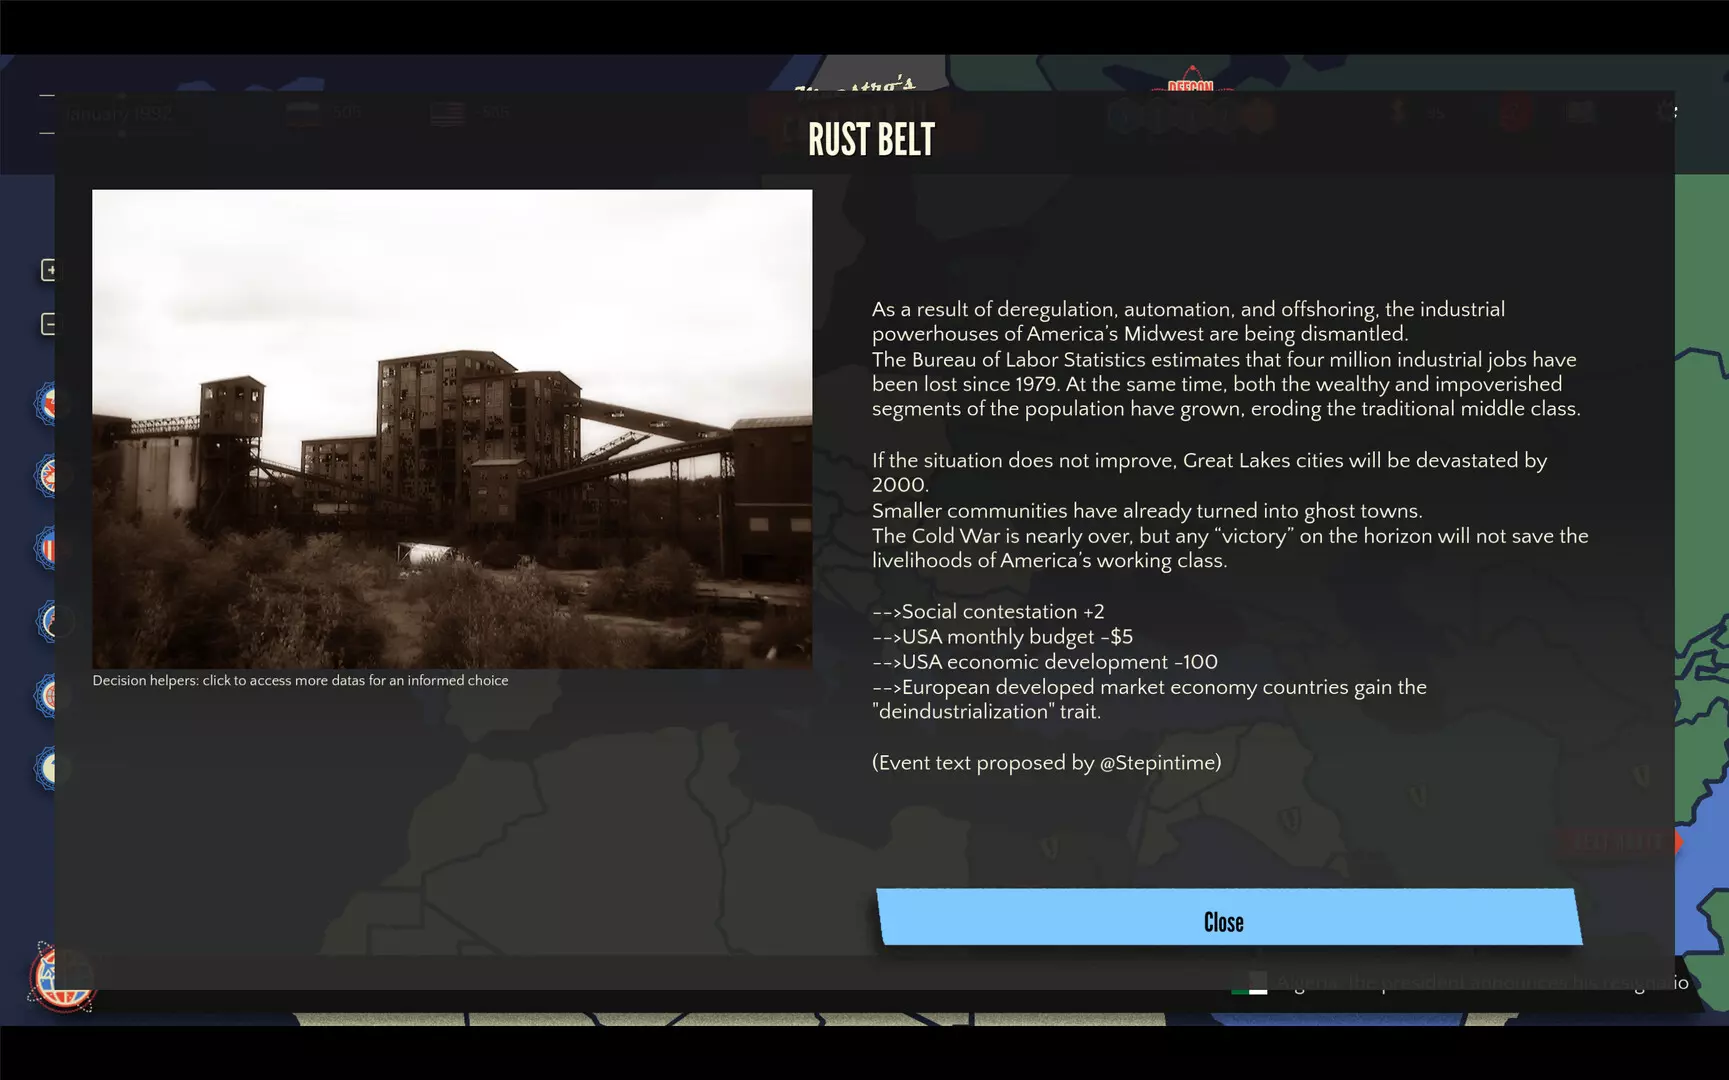Click the "USA monthly budget -$5" effect line
Image resolution: width=1729 pixels, height=1080 pixels.
coord(1002,637)
